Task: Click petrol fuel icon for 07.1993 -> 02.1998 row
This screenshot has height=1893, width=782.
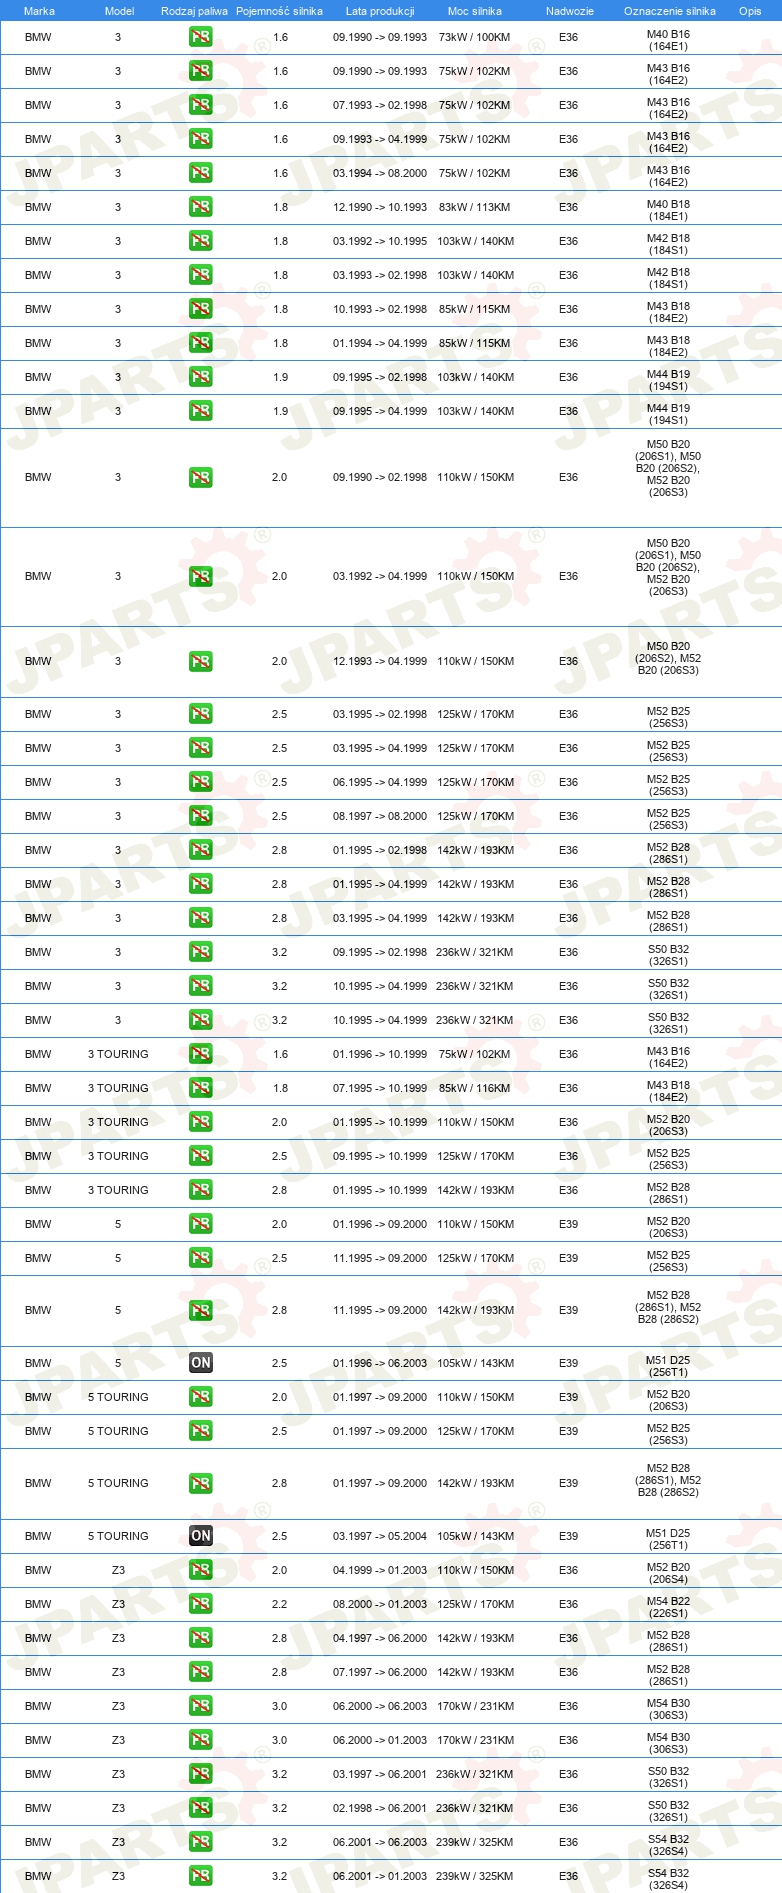Action: point(200,106)
